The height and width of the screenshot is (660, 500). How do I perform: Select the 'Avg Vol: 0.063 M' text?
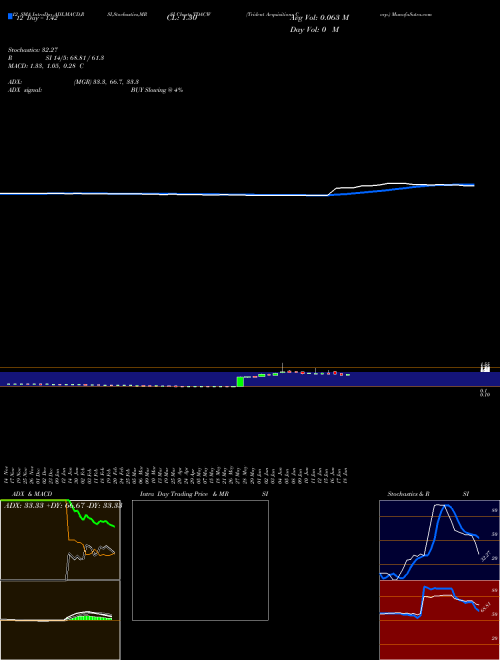tap(319, 18)
